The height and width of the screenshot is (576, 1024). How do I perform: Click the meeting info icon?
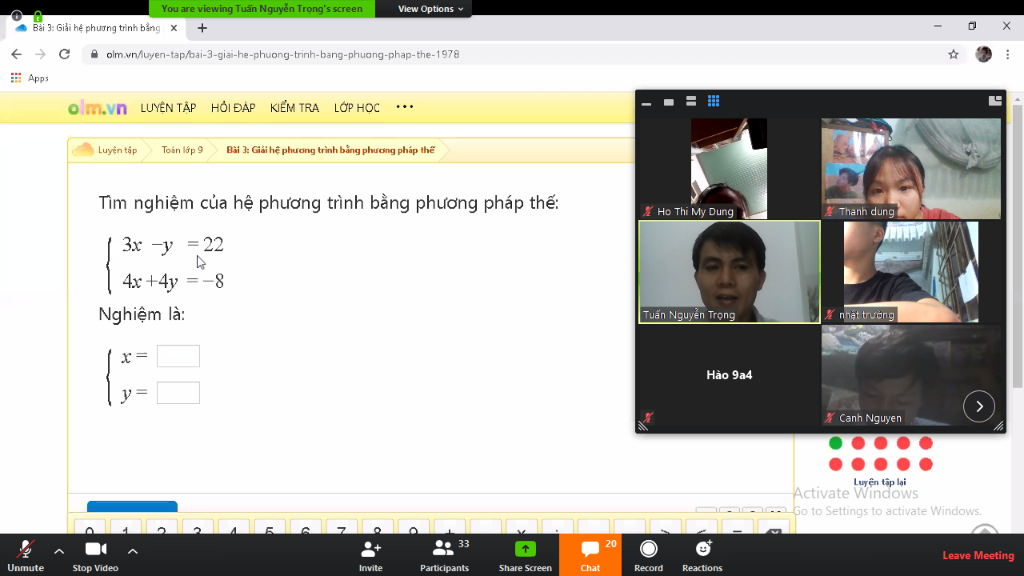[x=16, y=16]
